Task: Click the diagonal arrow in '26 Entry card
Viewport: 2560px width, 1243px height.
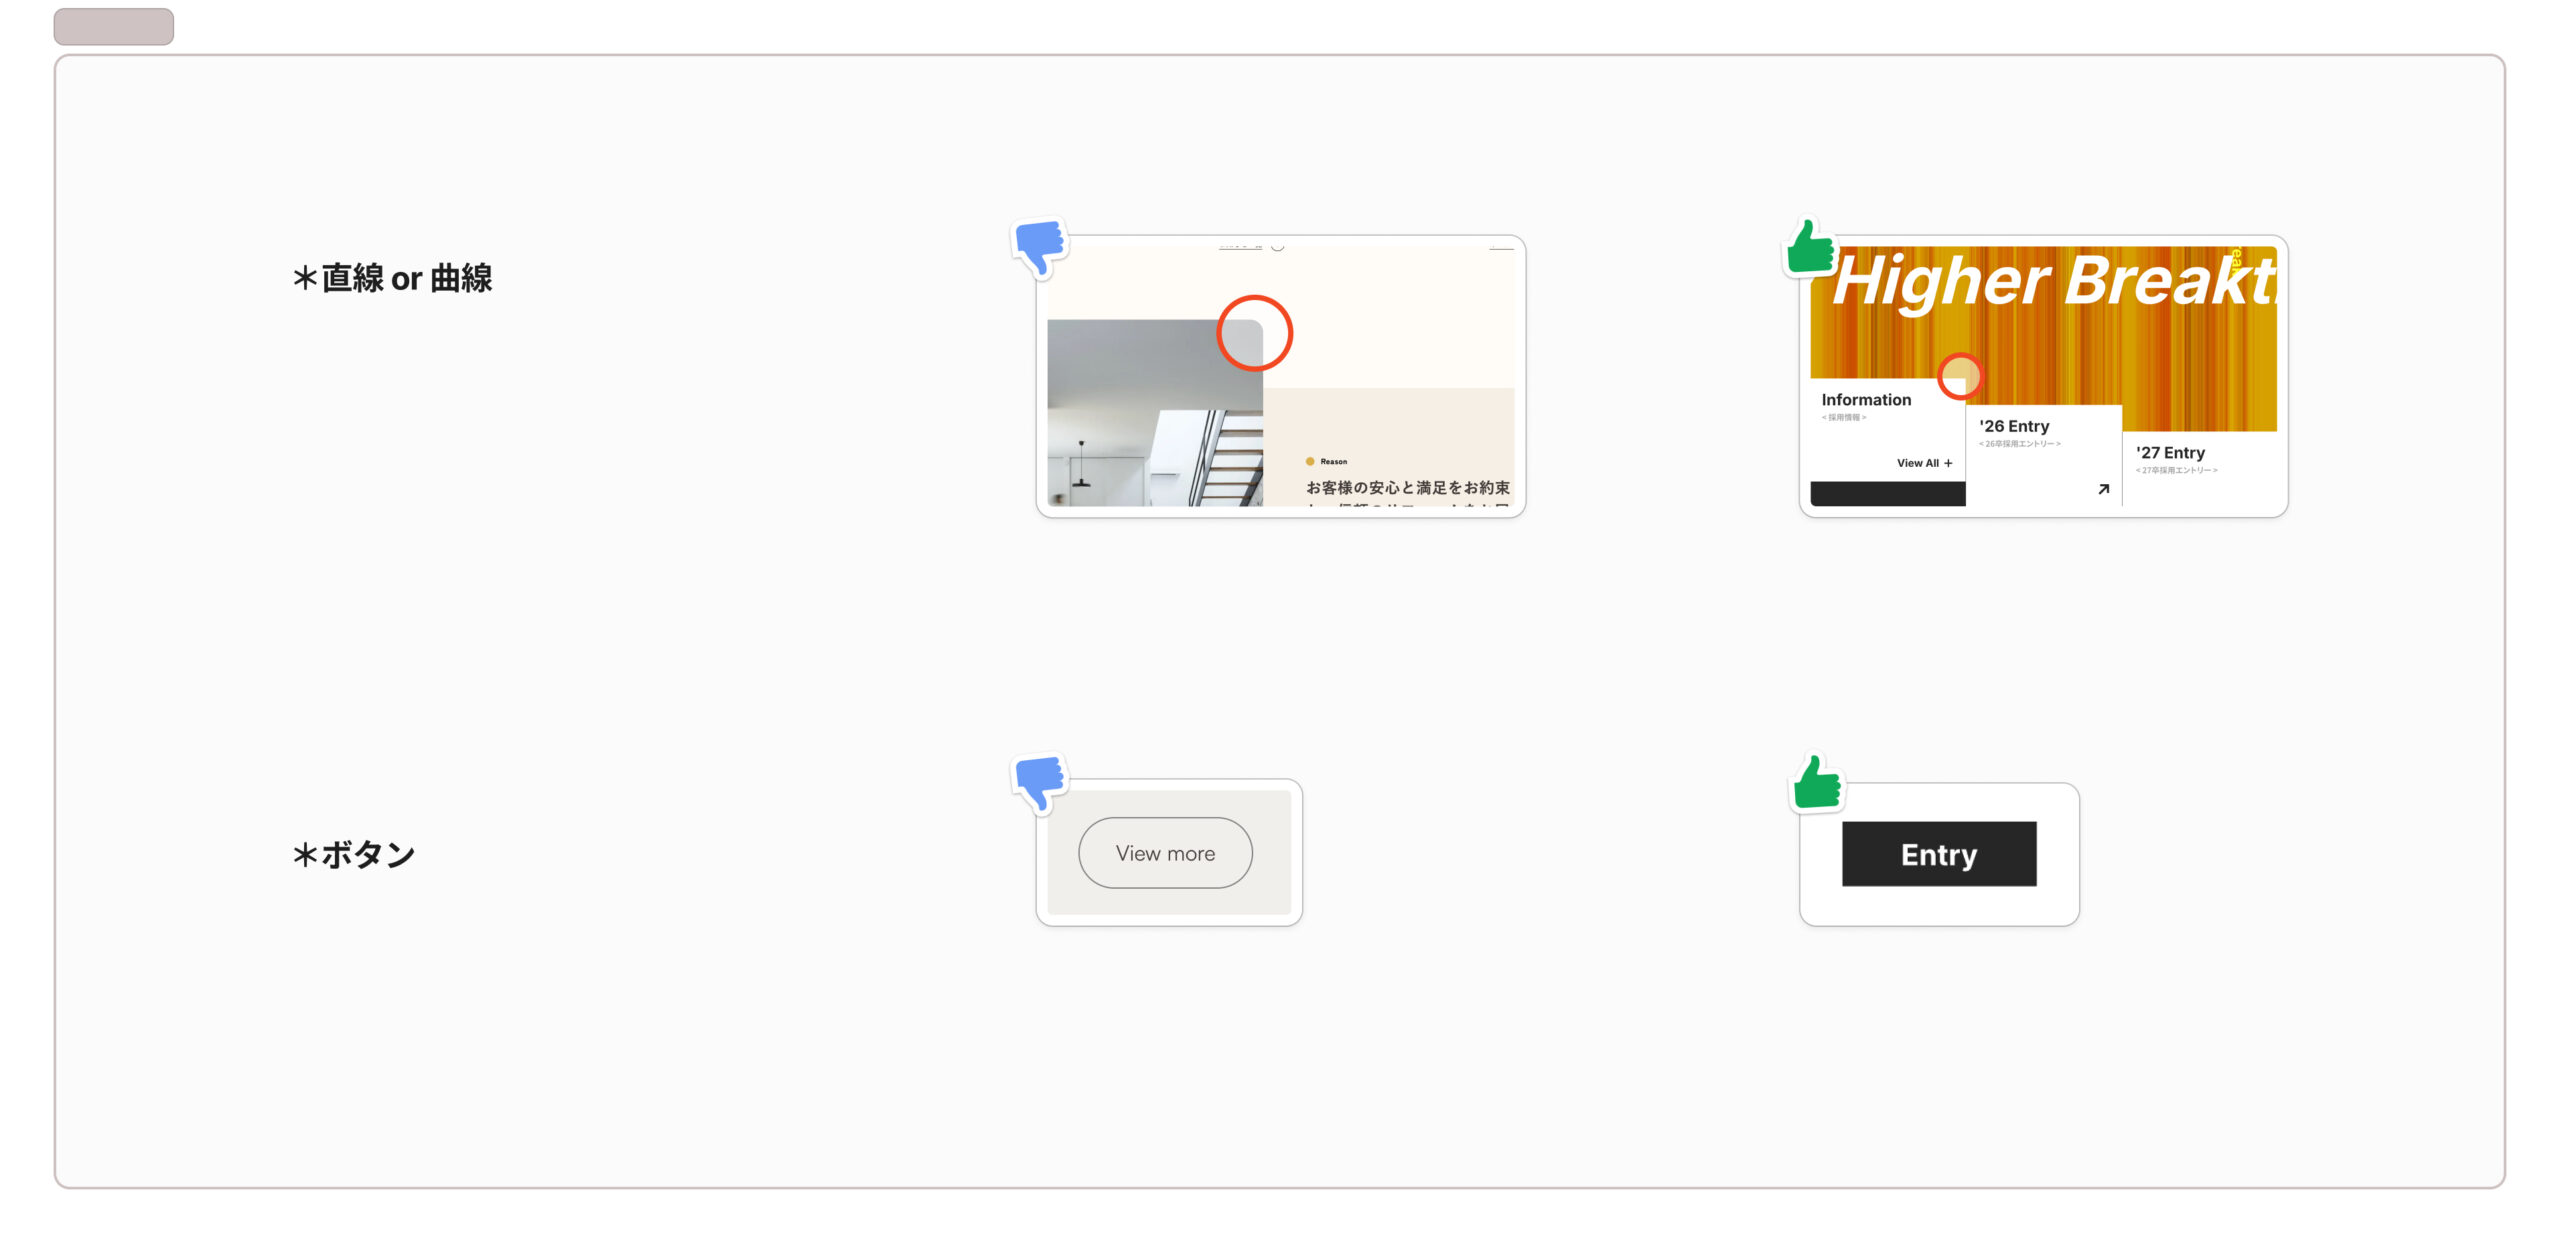Action: (2103, 489)
